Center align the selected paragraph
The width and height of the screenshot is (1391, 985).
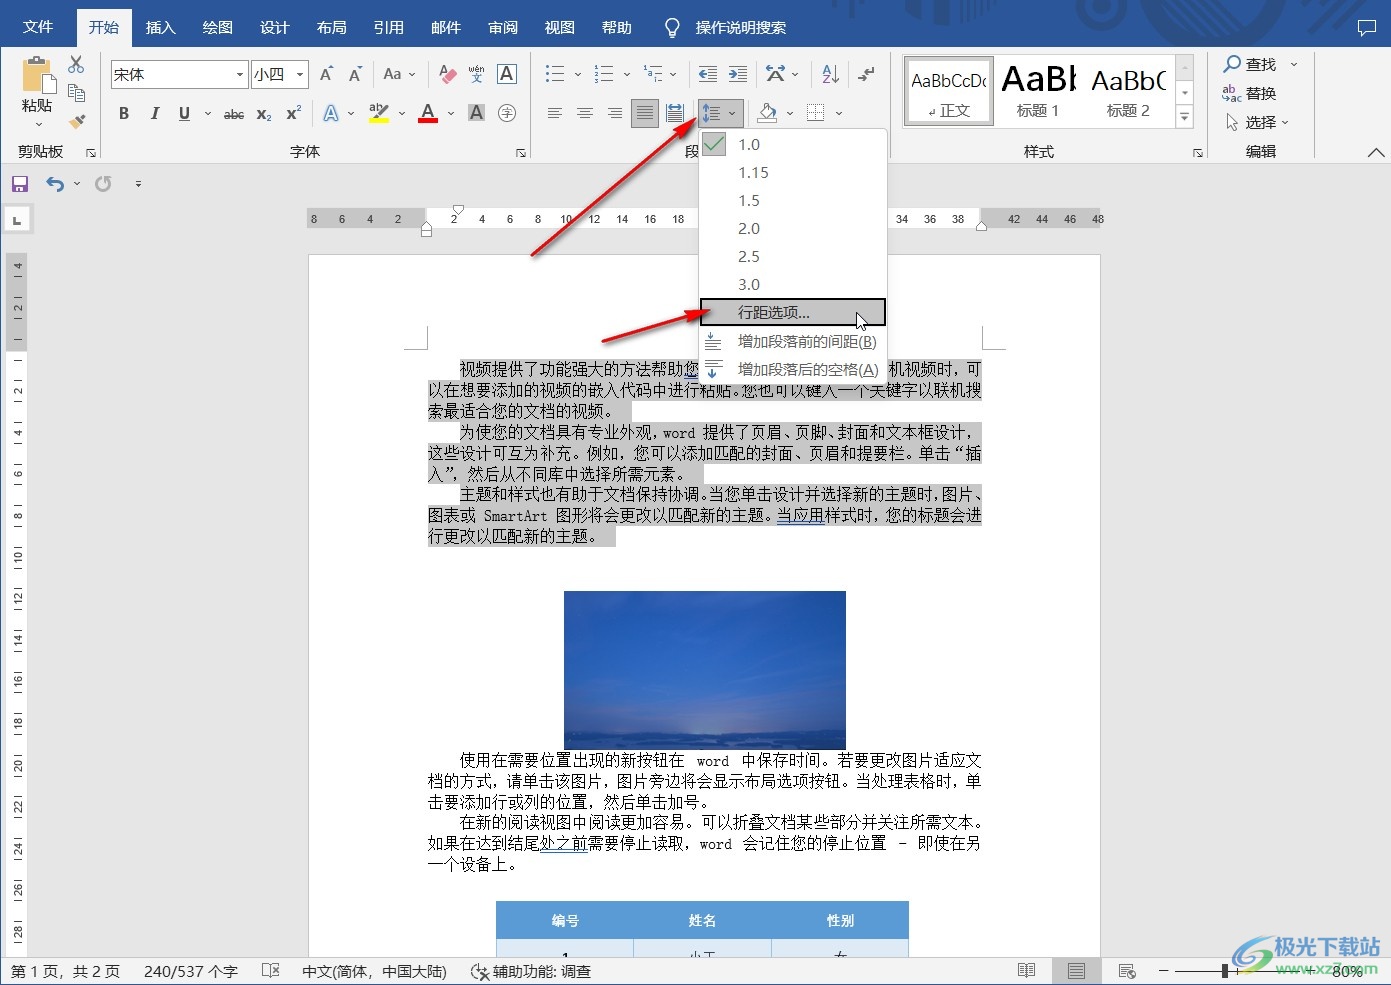(x=585, y=113)
